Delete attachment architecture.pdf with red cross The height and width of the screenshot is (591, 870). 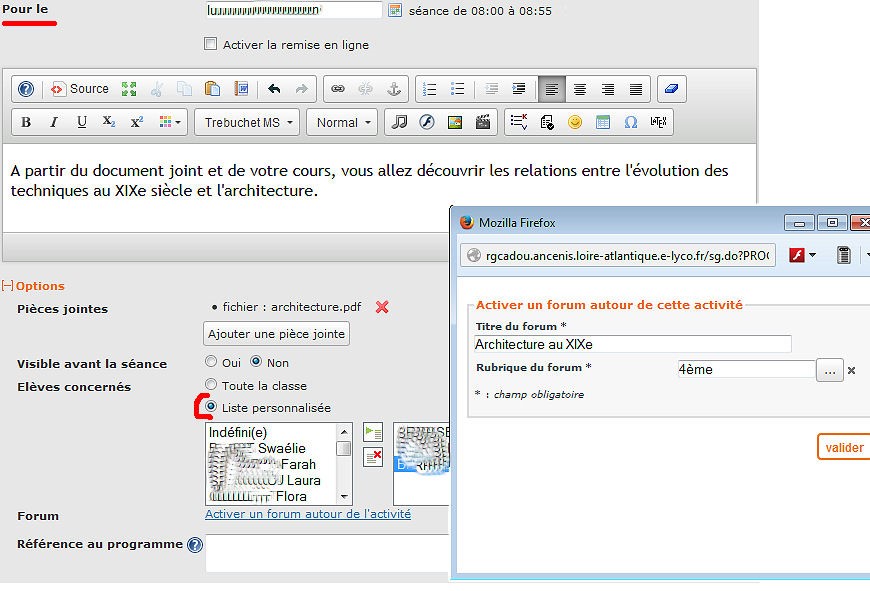click(382, 307)
